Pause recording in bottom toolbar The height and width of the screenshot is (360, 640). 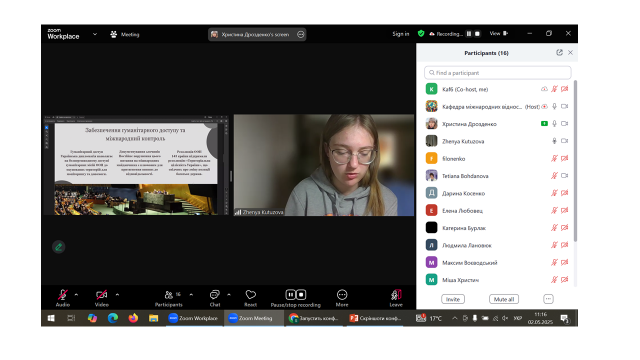[x=290, y=294]
